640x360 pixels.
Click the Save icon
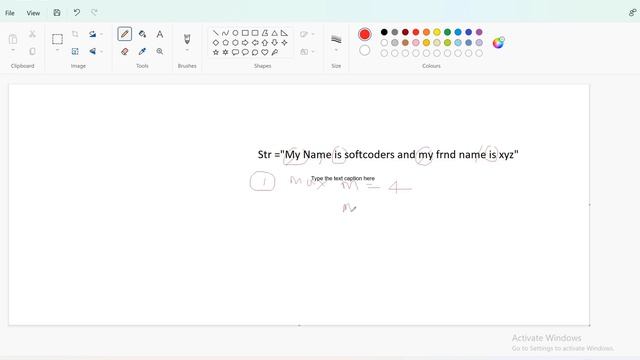pyautogui.click(x=57, y=13)
